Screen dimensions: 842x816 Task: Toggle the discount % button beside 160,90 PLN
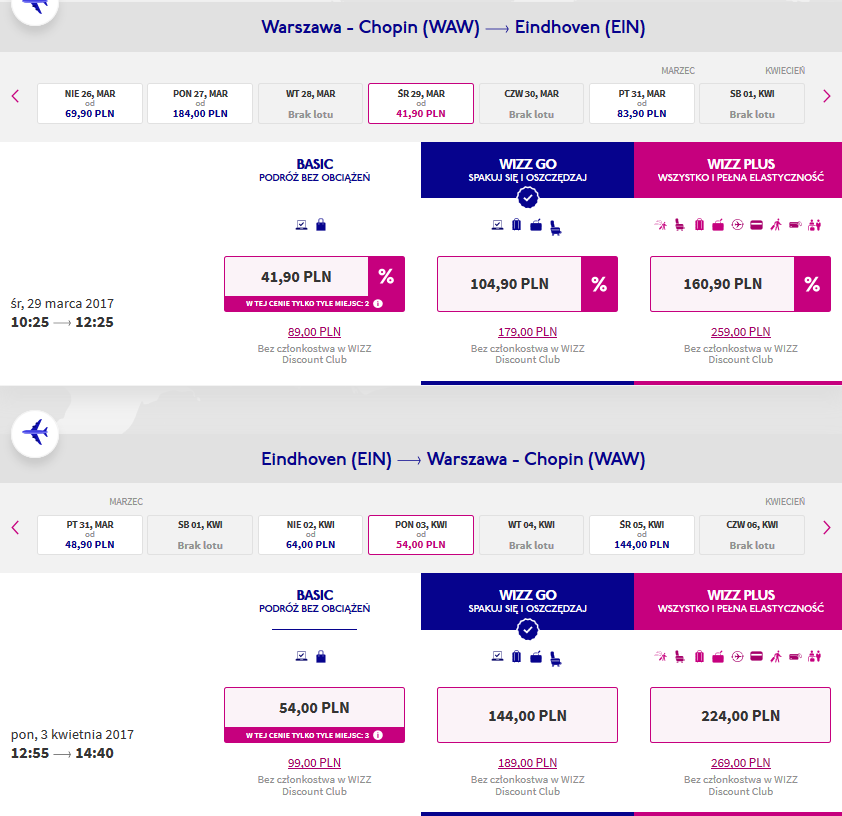tap(812, 284)
